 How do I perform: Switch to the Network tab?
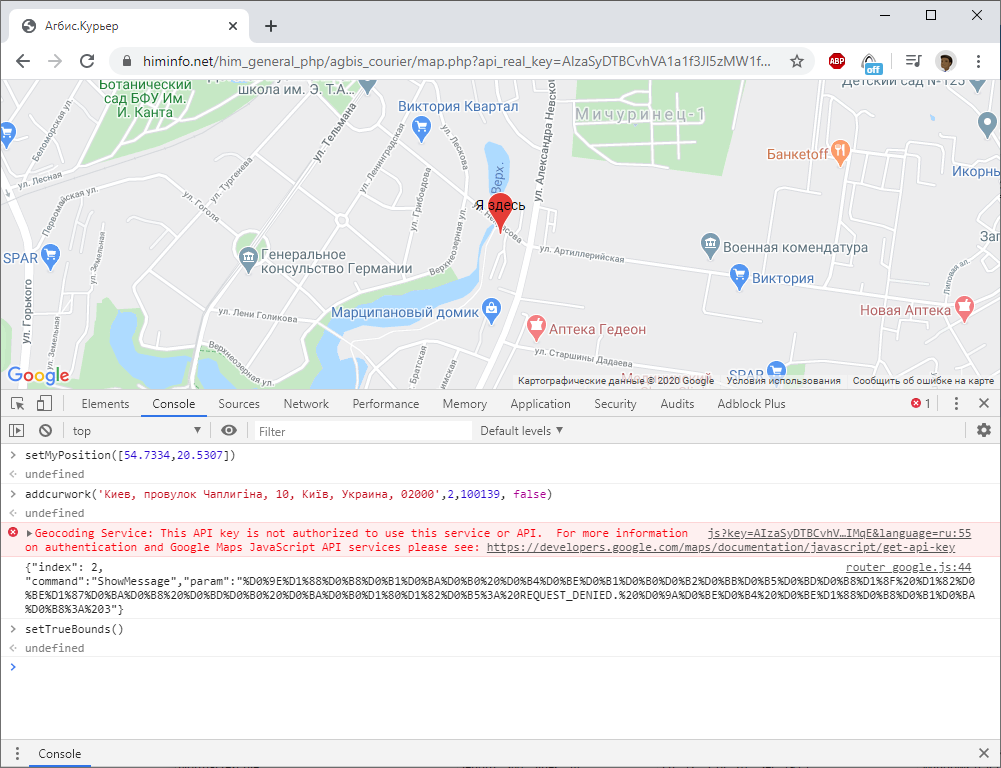[306, 403]
